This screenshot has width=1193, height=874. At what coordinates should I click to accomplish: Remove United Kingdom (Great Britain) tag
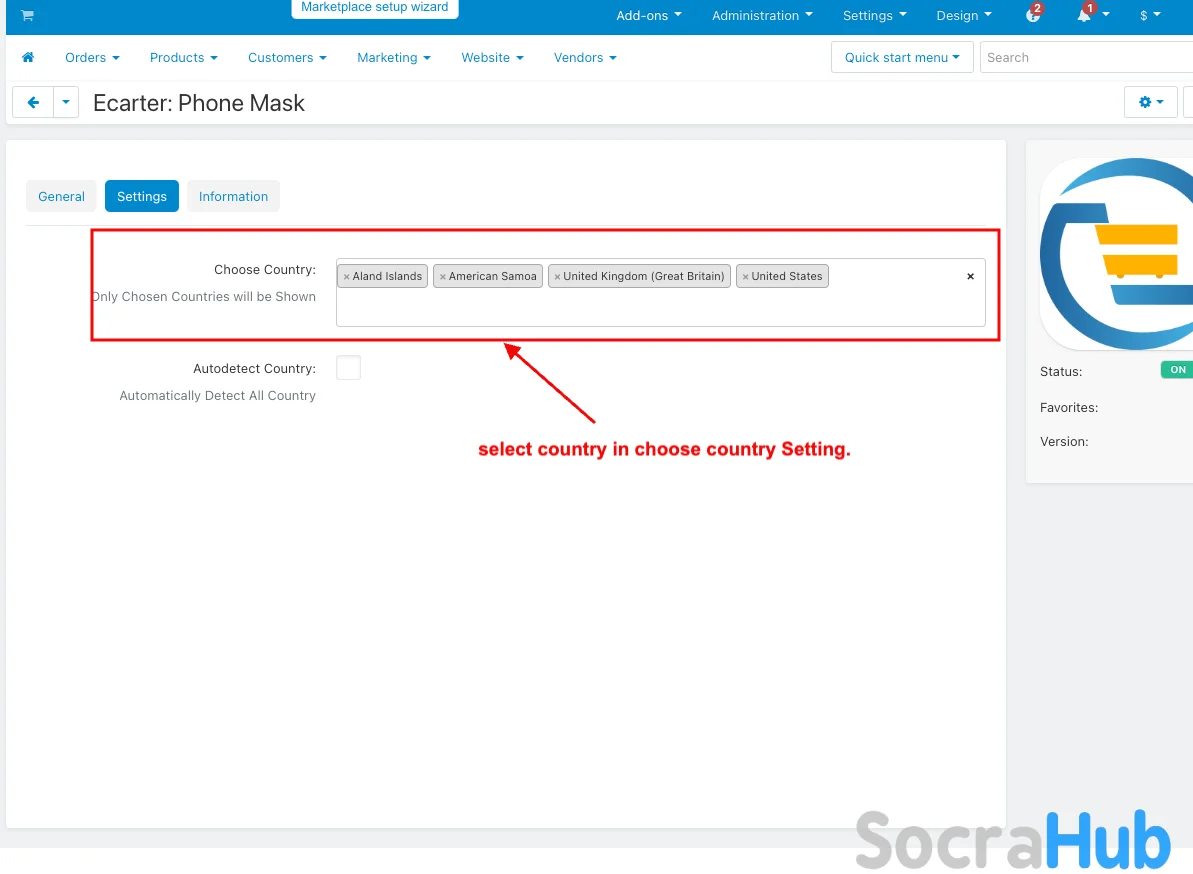pyautogui.click(x=557, y=277)
